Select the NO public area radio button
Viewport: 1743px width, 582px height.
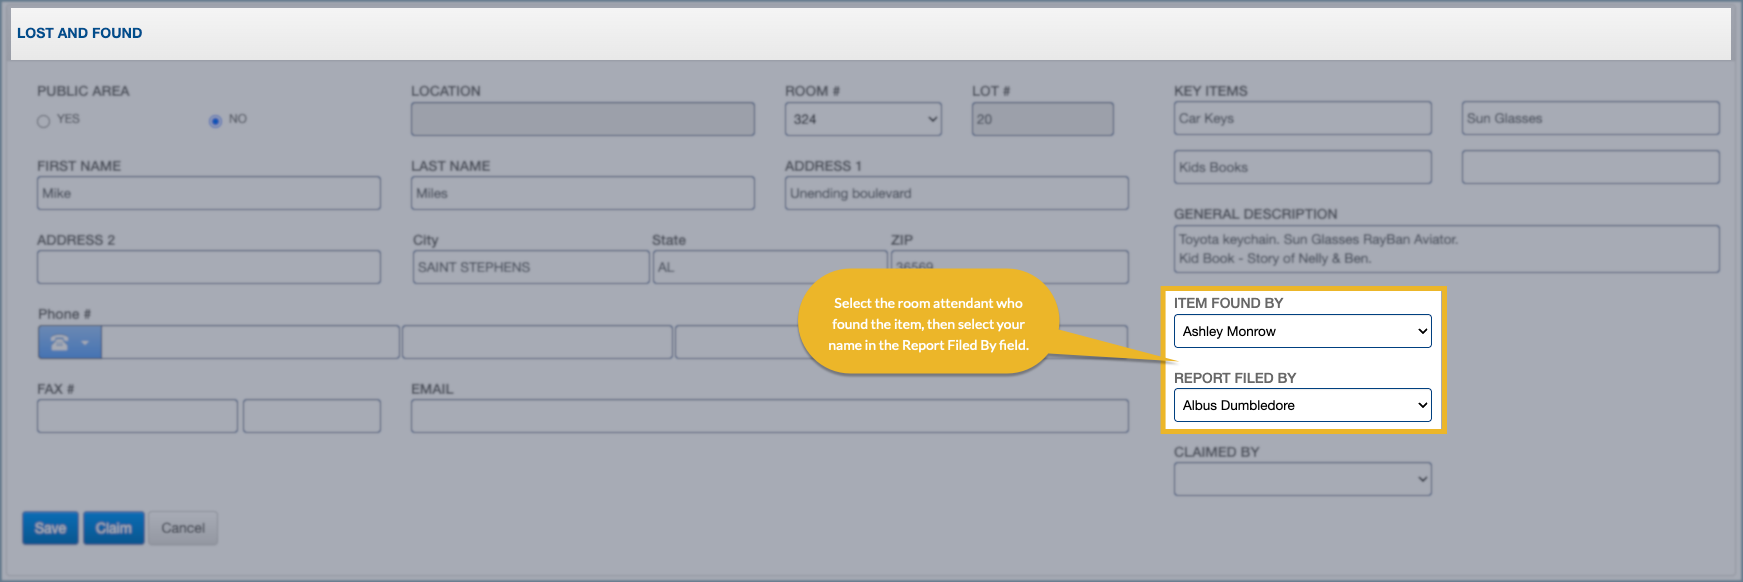(x=215, y=121)
